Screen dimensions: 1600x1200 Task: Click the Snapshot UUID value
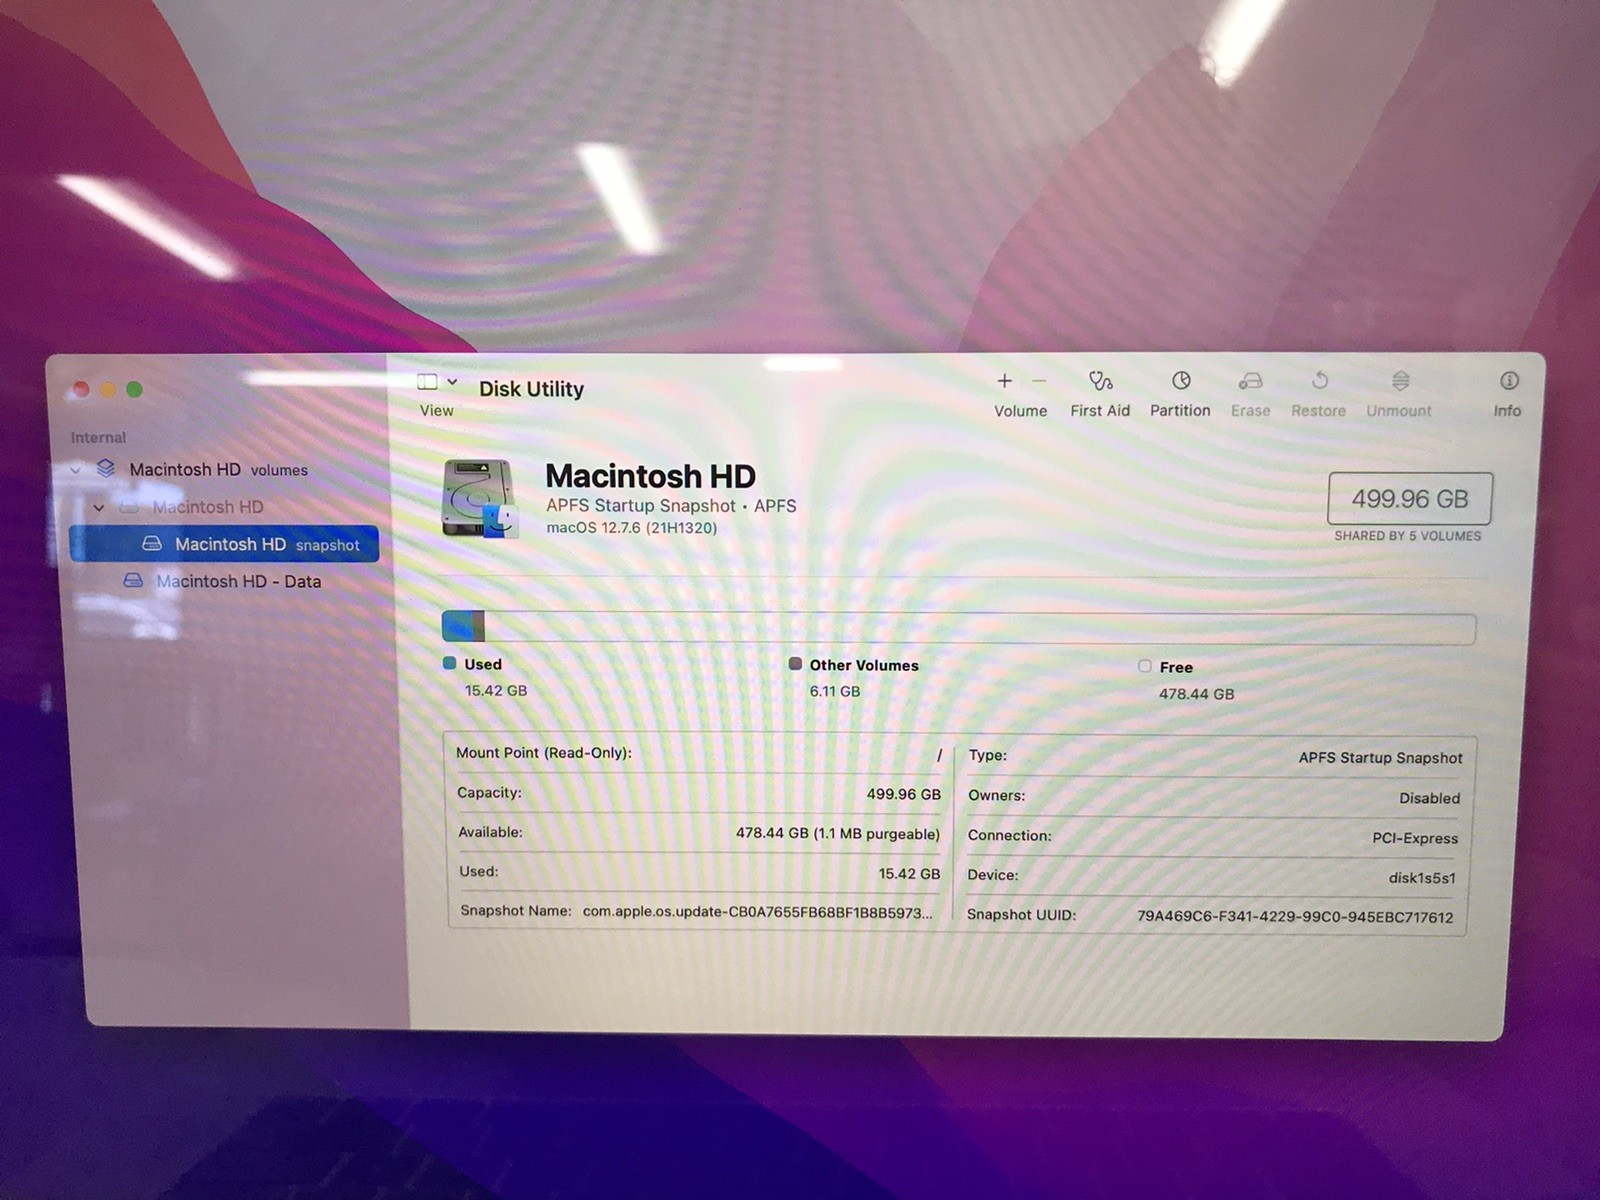pos(1295,917)
